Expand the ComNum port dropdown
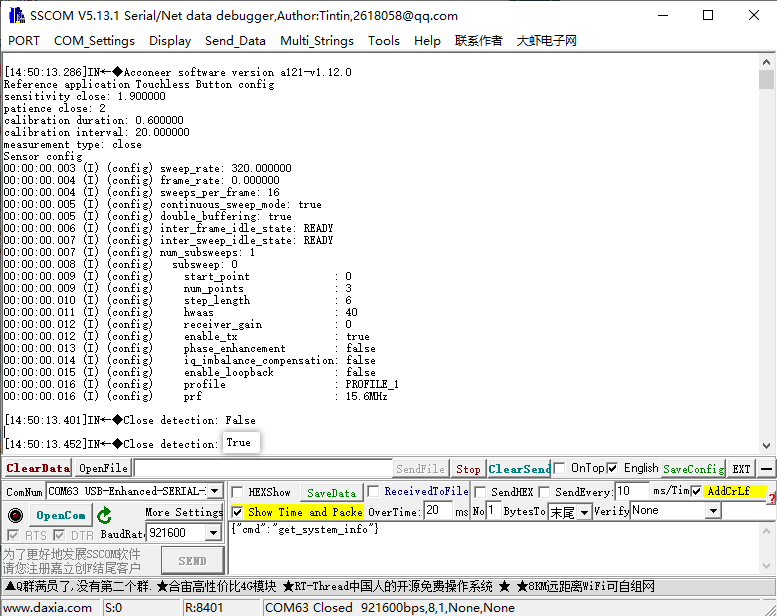Image resolution: width=777 pixels, height=616 pixels. (x=215, y=491)
